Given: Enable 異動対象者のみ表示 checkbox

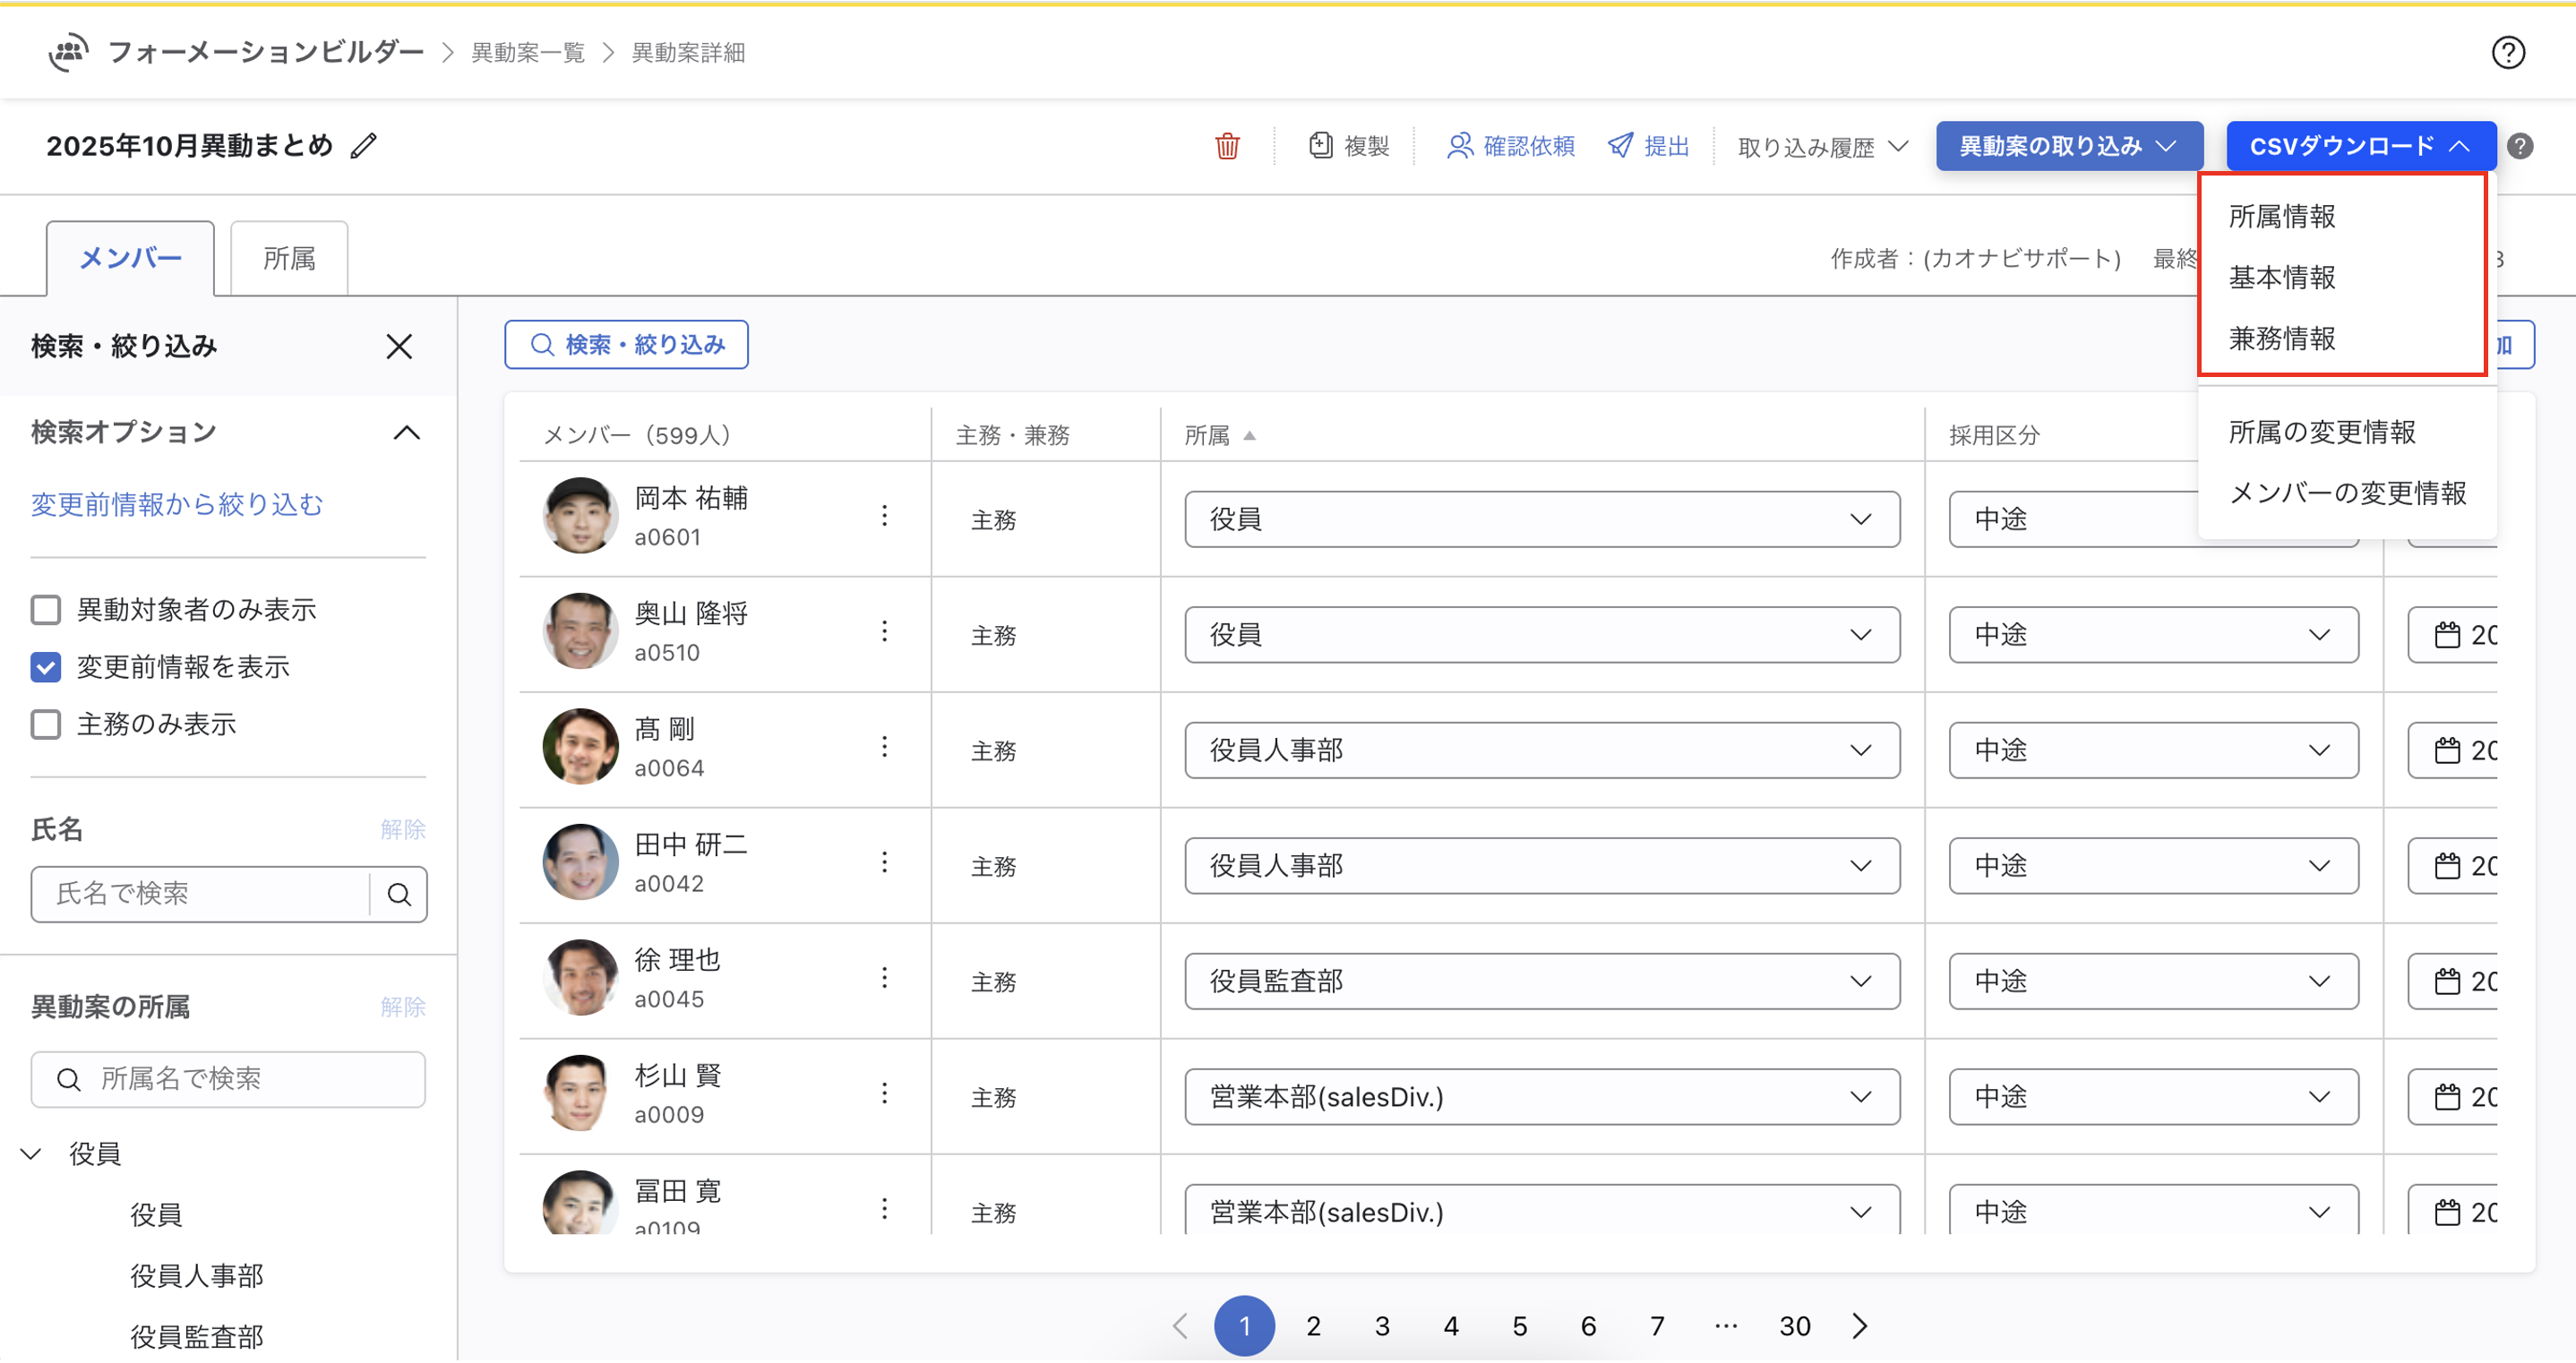Looking at the screenshot, I should pos(46,610).
